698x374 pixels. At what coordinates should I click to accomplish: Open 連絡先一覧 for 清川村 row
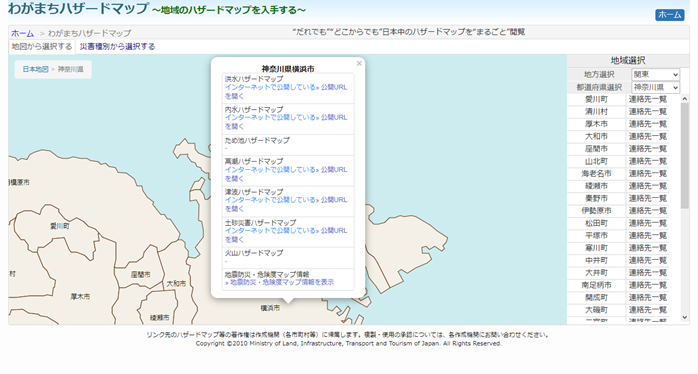(648, 112)
